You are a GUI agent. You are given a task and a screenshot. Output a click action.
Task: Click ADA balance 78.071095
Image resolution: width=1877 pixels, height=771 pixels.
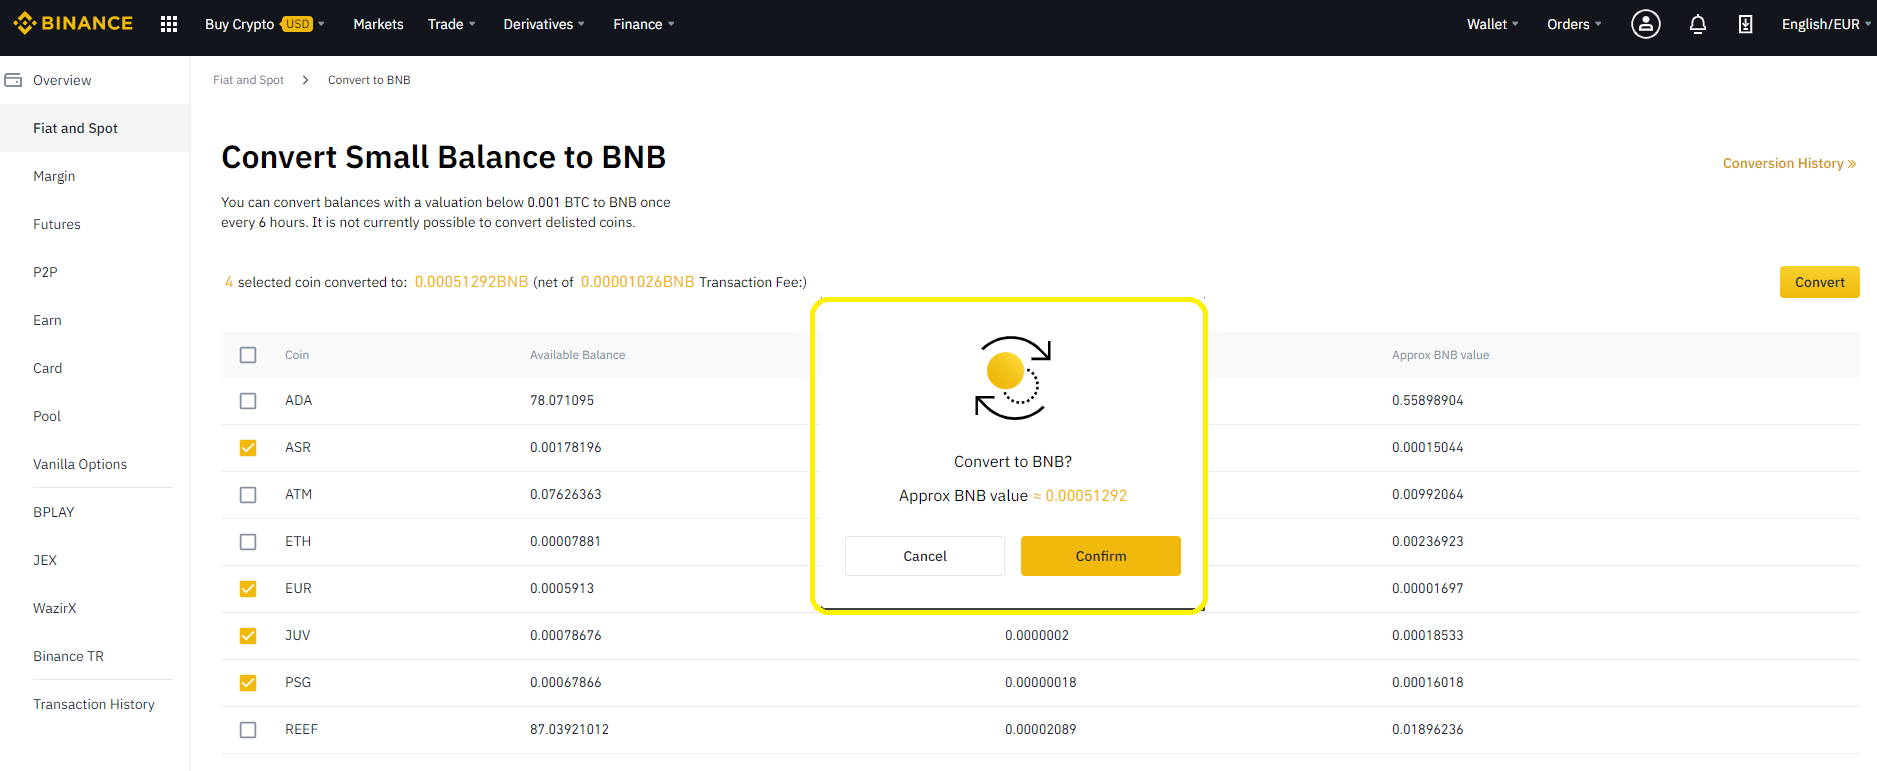click(x=562, y=401)
